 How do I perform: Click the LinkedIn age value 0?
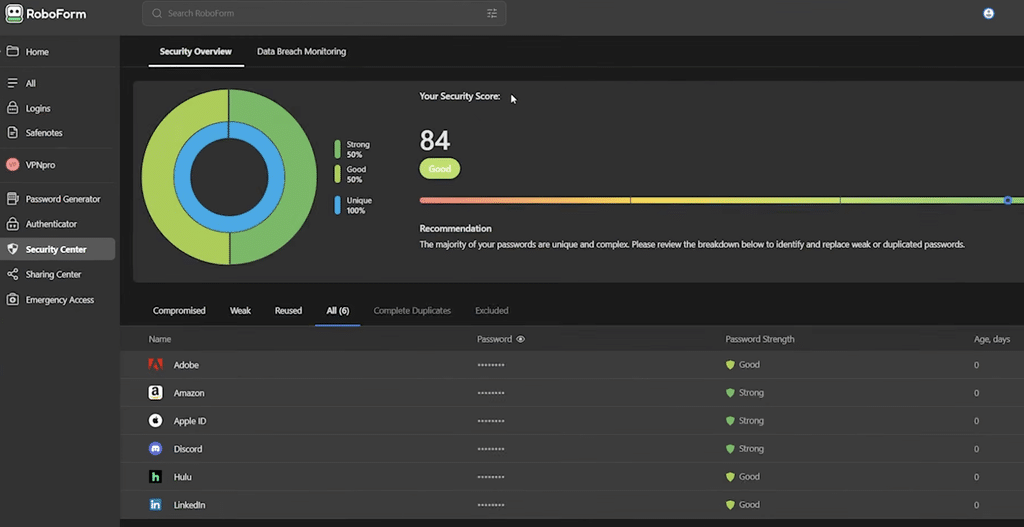[976, 505]
